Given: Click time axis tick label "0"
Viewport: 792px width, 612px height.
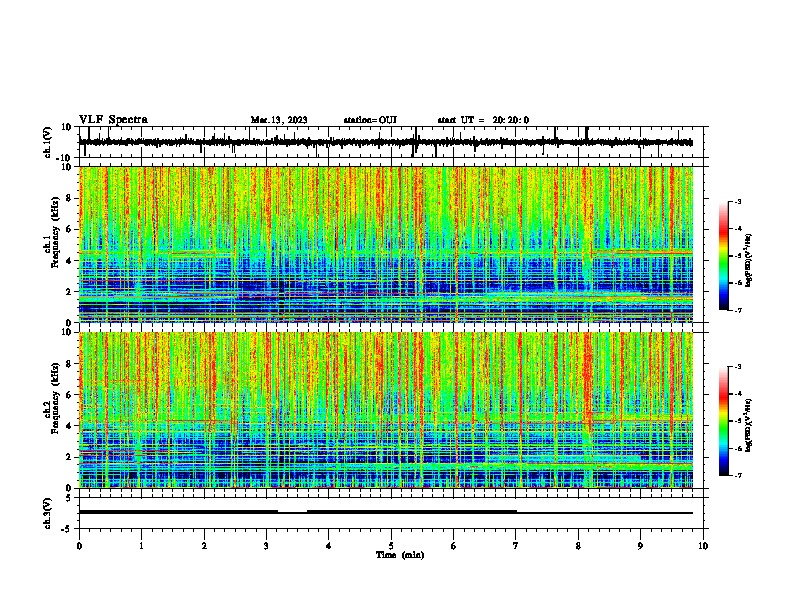Looking at the screenshot, I should pyautogui.click(x=79, y=546).
